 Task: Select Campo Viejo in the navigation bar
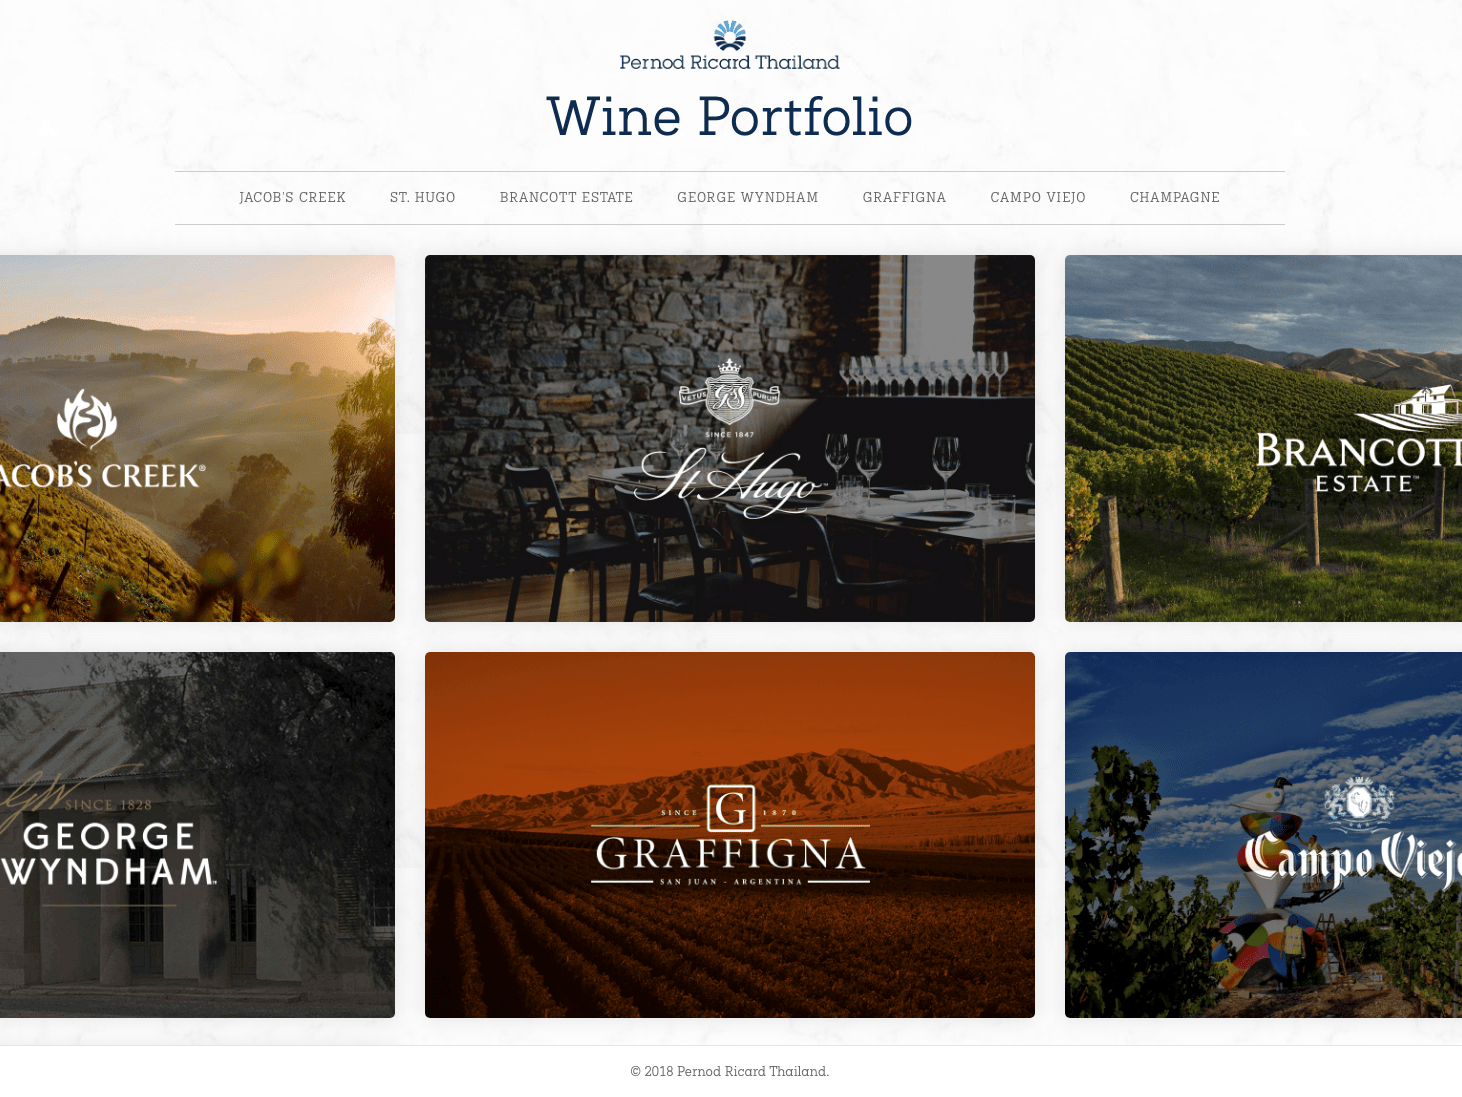pyautogui.click(x=1038, y=198)
